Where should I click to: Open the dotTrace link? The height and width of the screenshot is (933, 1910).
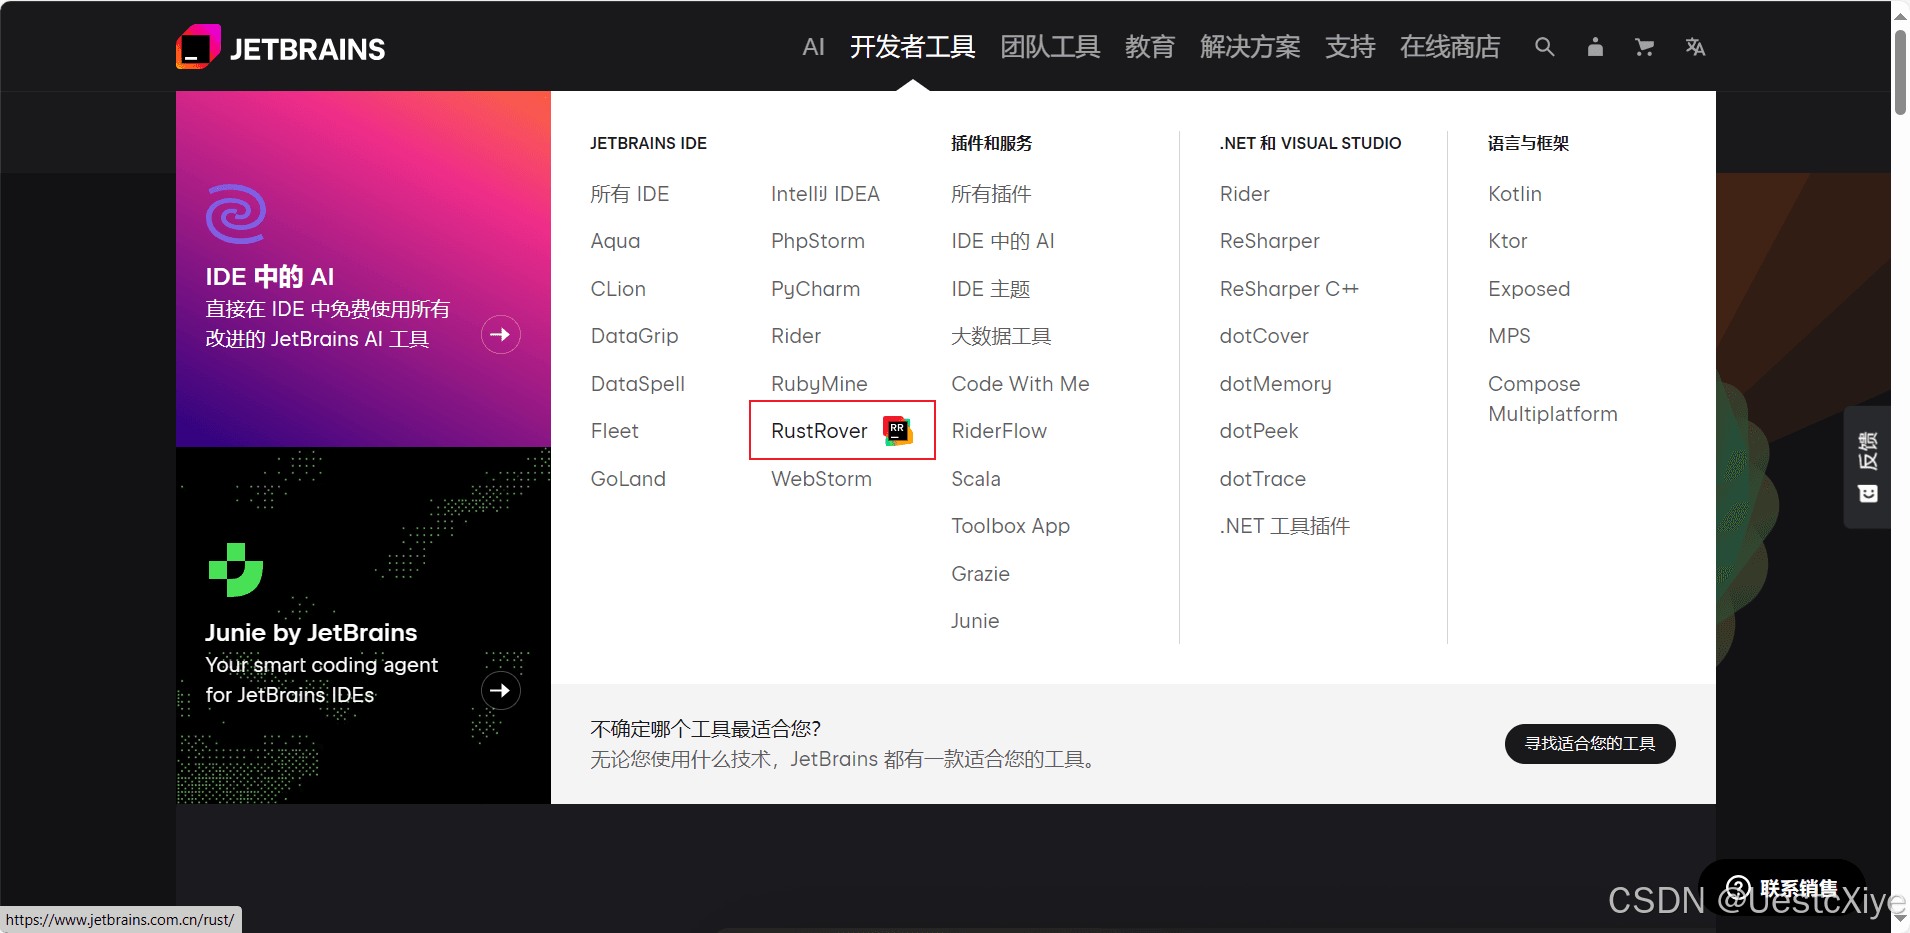1263,479
